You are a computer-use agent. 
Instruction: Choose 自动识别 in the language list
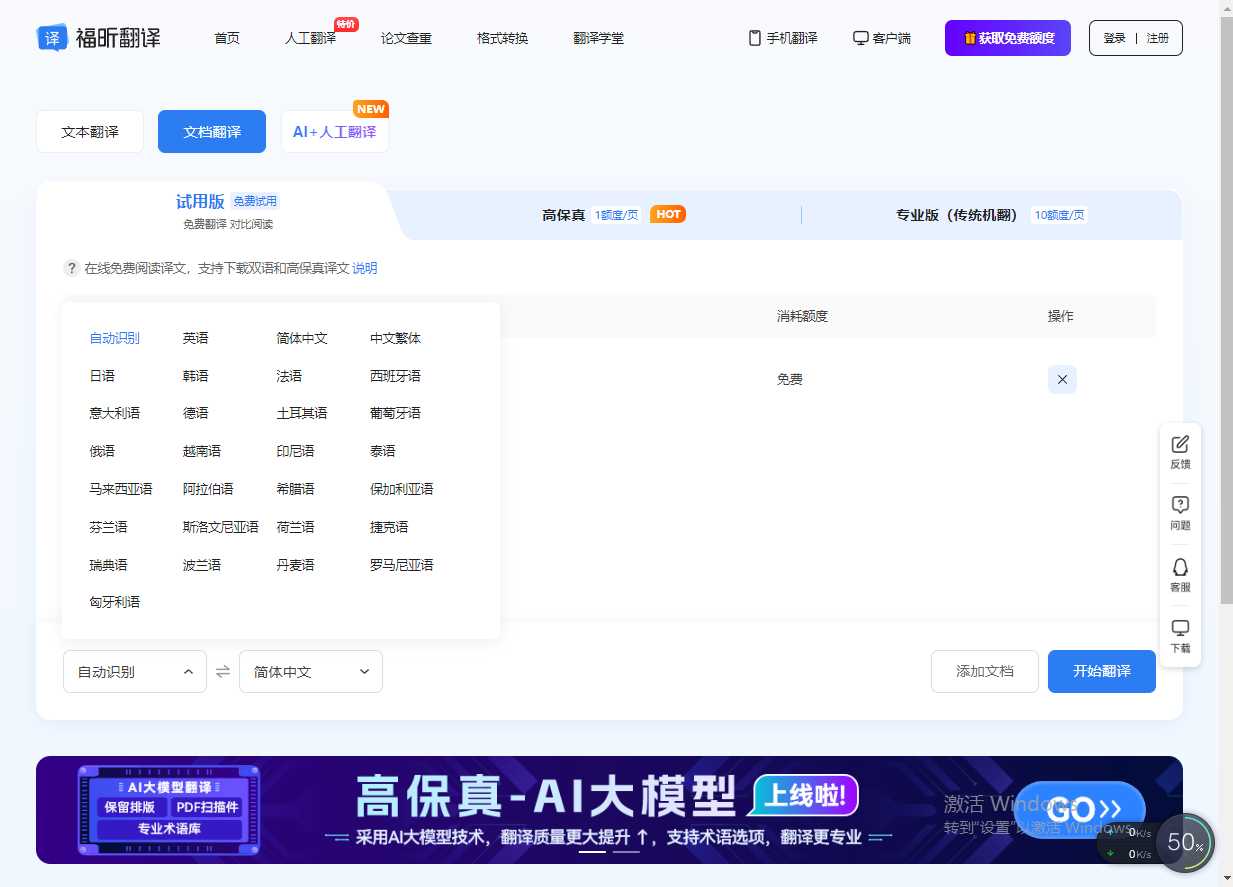pos(114,338)
